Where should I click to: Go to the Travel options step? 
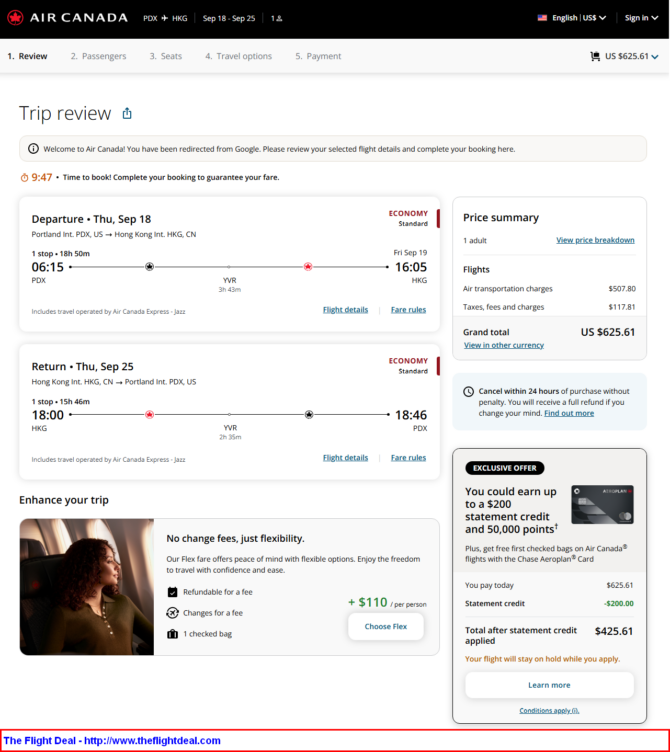click(238, 56)
